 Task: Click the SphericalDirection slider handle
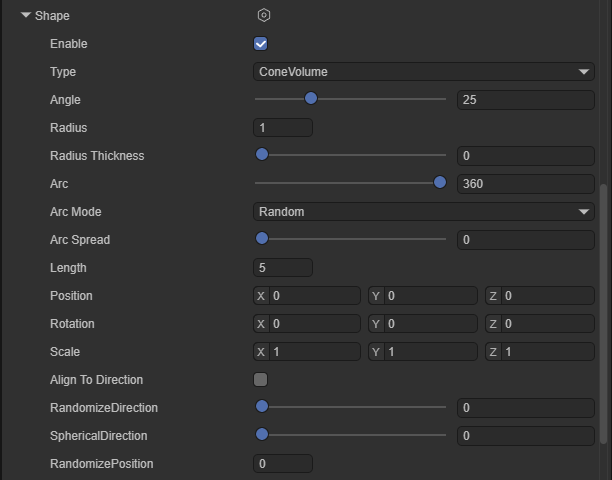click(262, 434)
